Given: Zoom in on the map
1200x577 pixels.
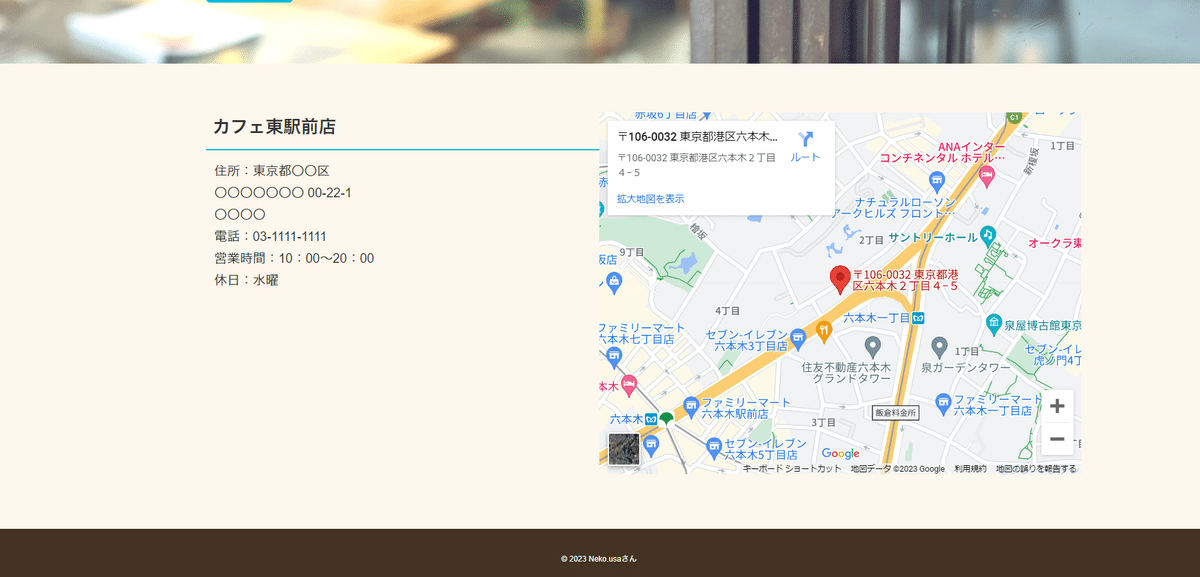Looking at the screenshot, I should tap(1057, 406).
